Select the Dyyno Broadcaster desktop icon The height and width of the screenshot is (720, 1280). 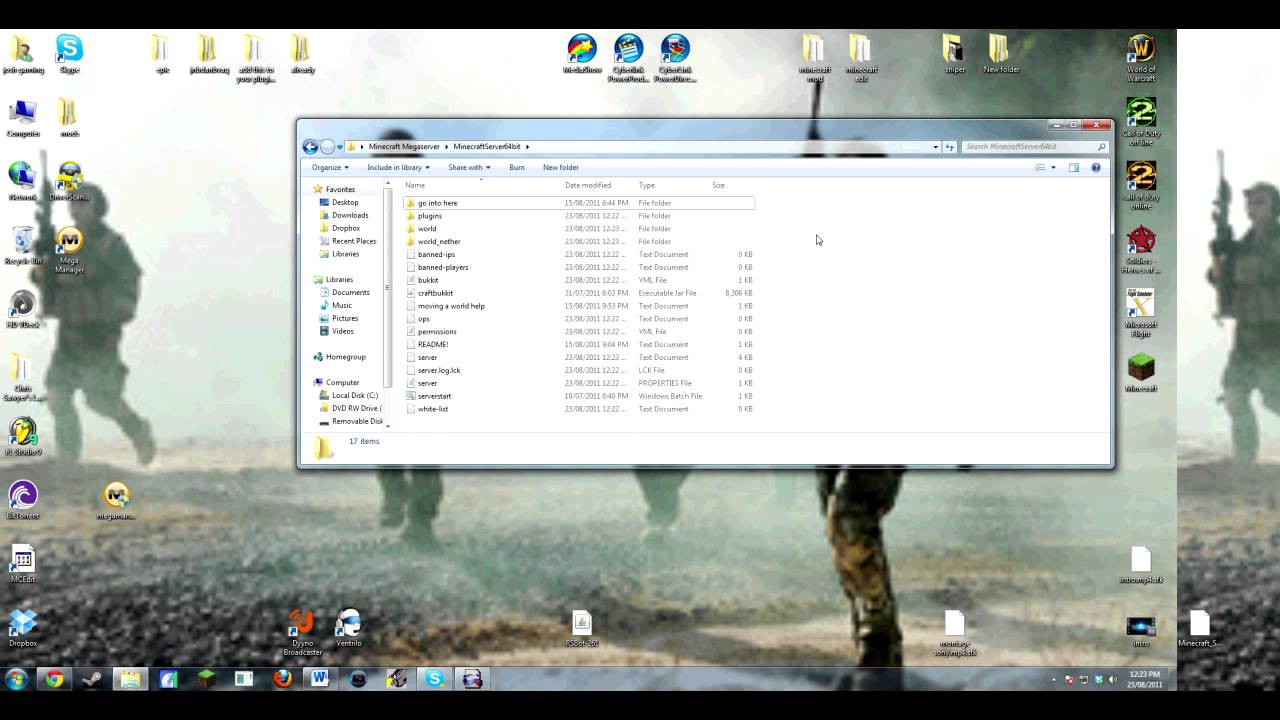tap(302, 633)
